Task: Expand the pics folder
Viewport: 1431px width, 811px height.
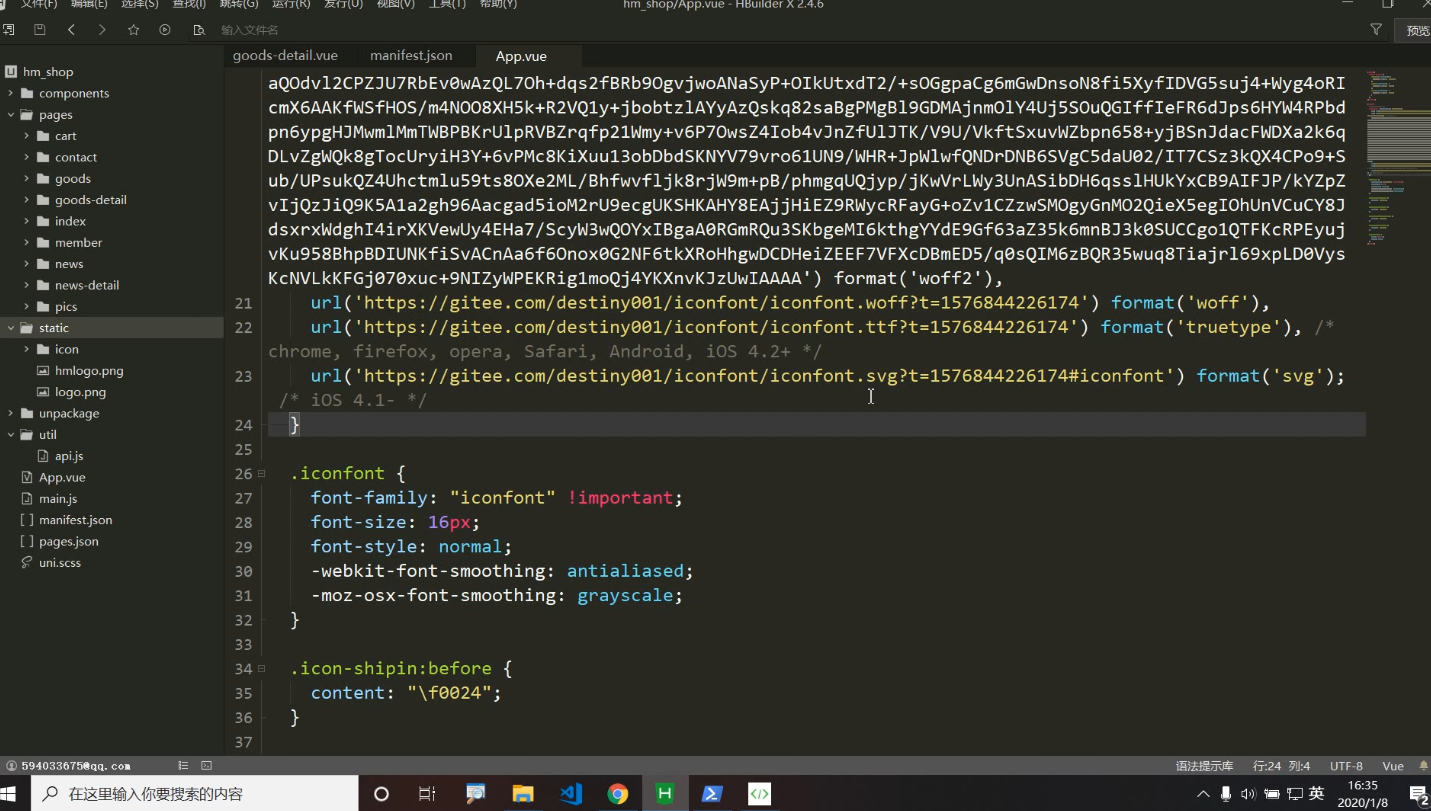Action: click(27, 307)
